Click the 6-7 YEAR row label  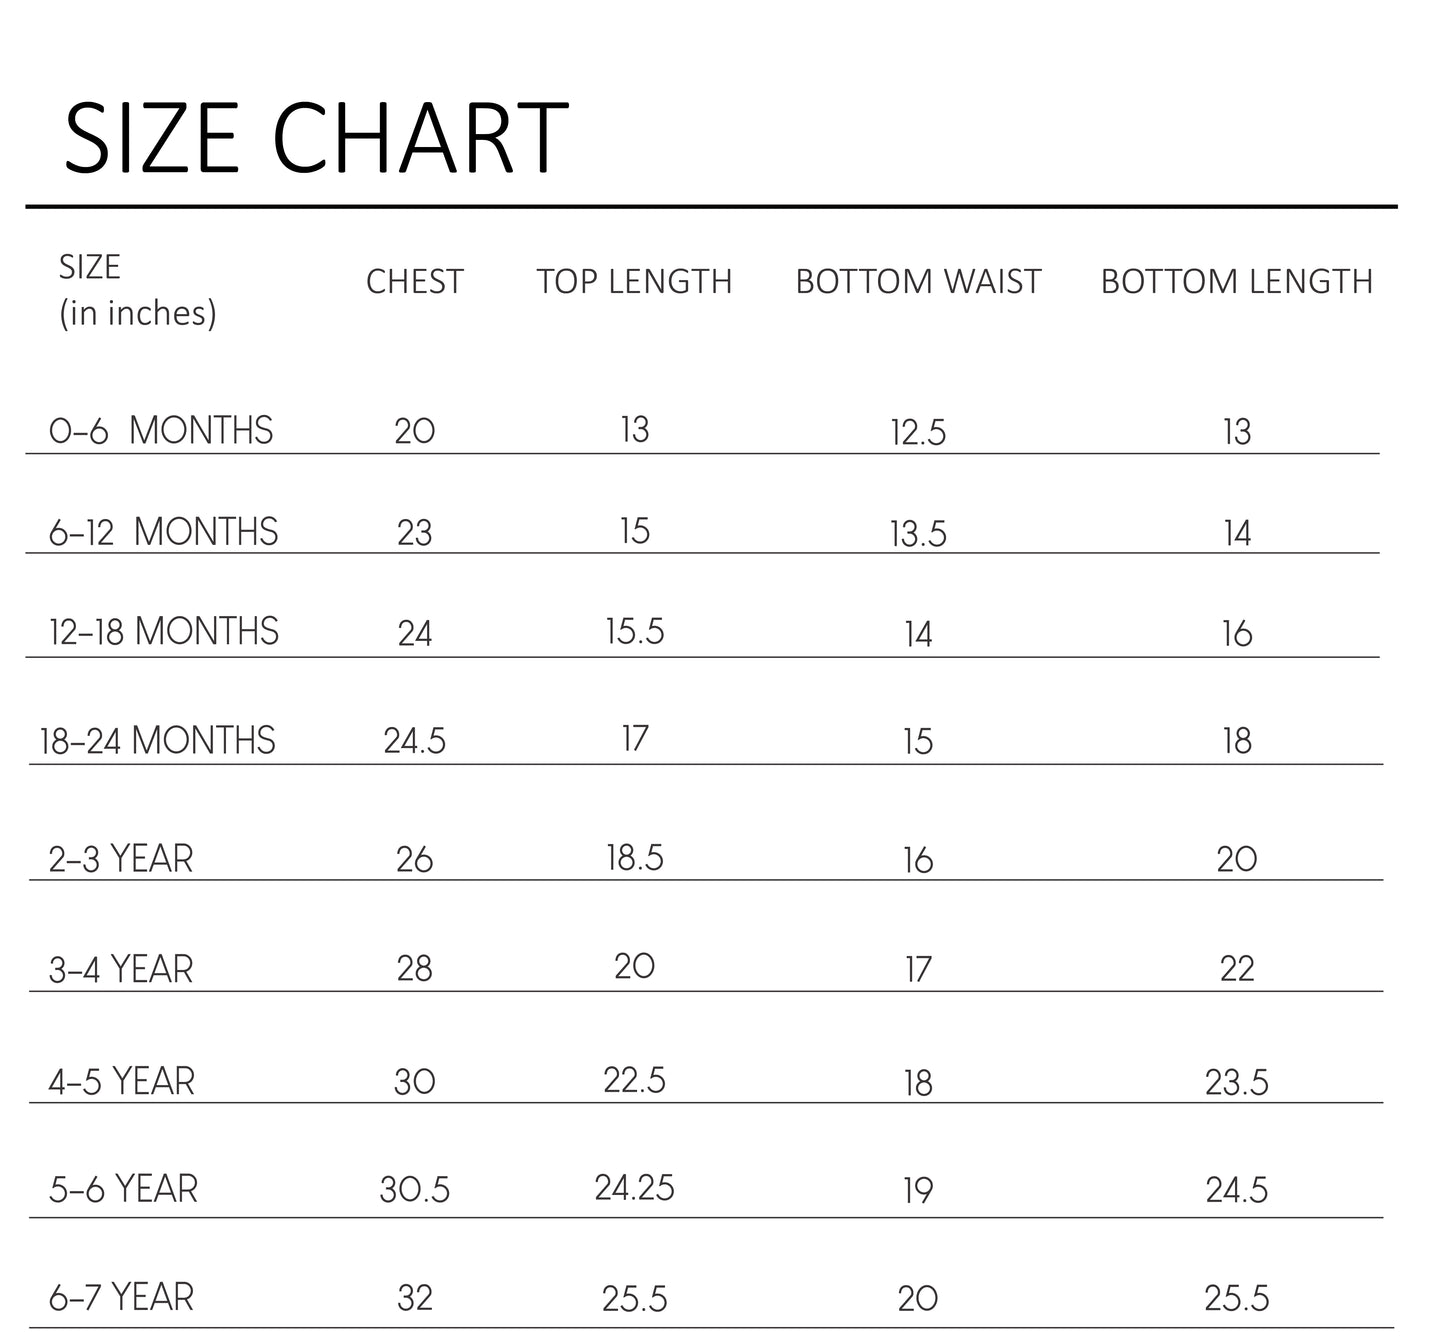click(121, 1297)
